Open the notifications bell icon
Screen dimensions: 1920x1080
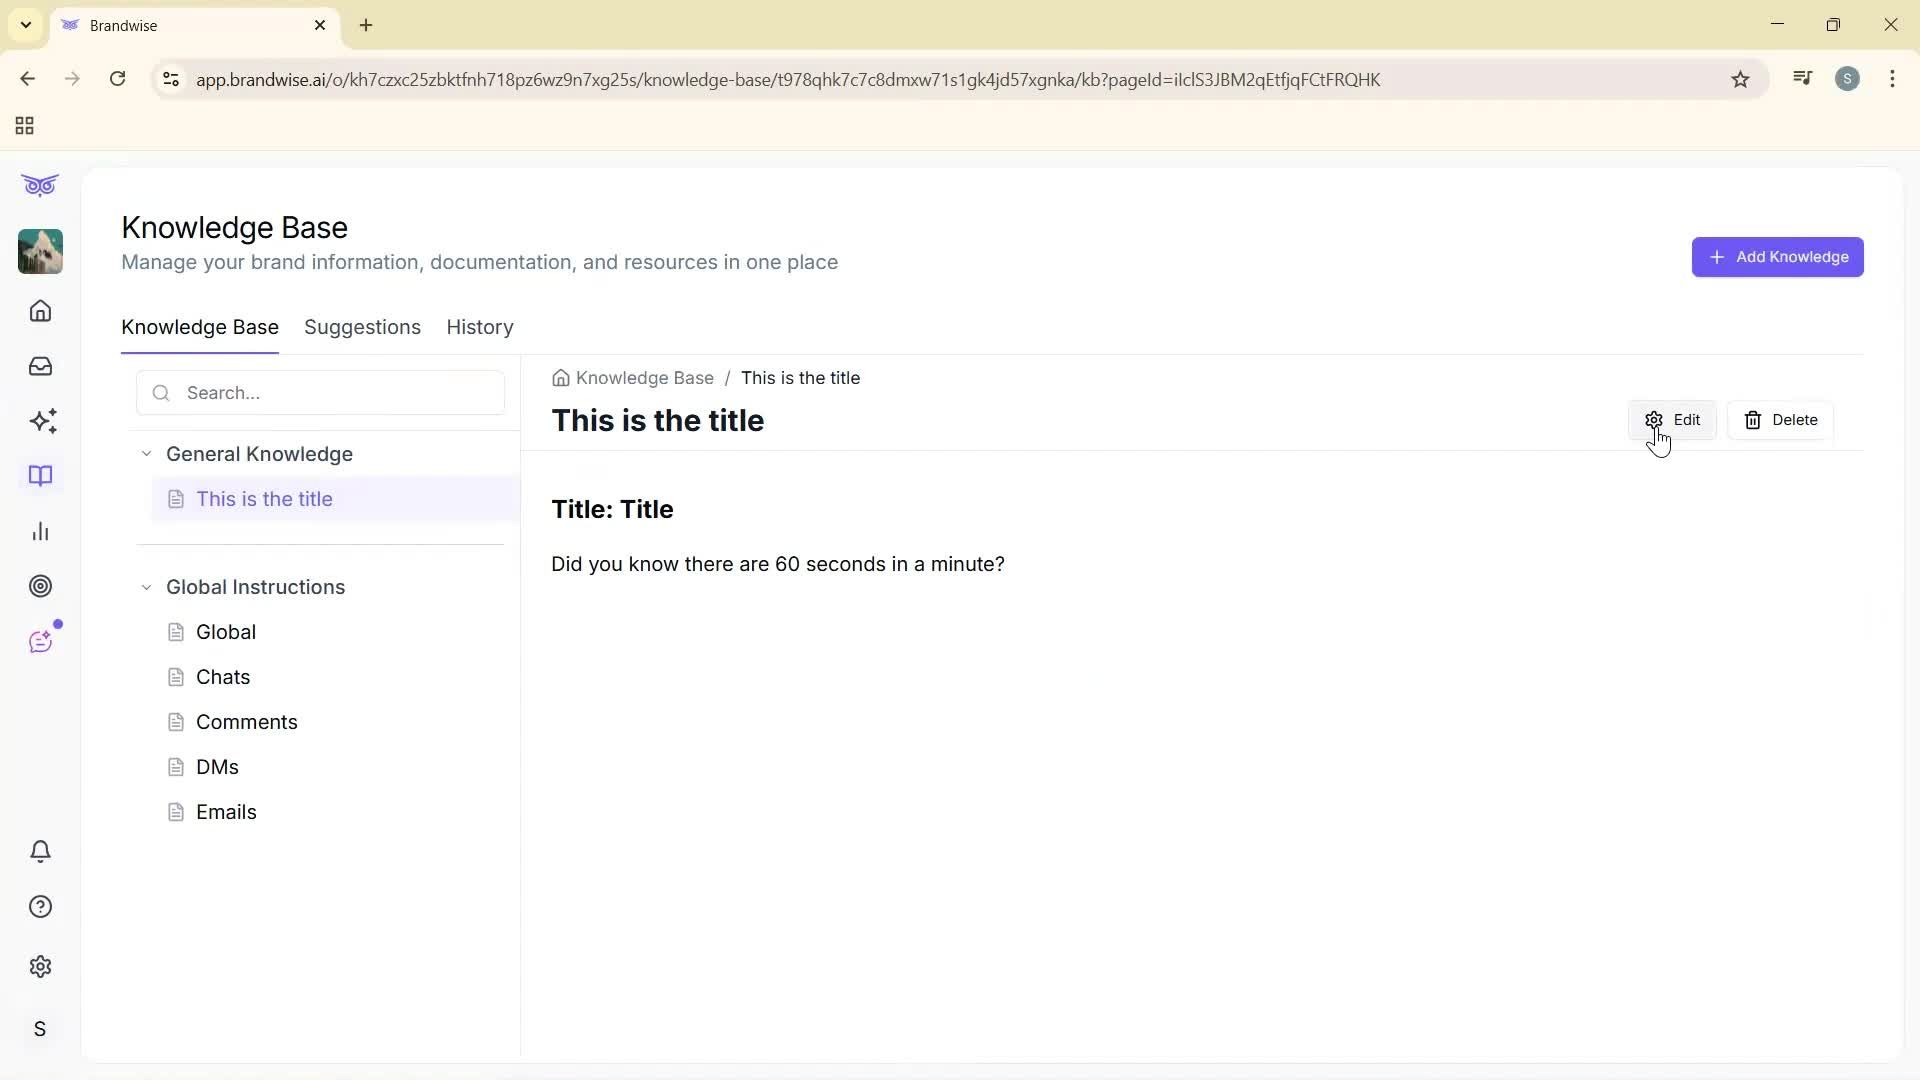point(40,851)
